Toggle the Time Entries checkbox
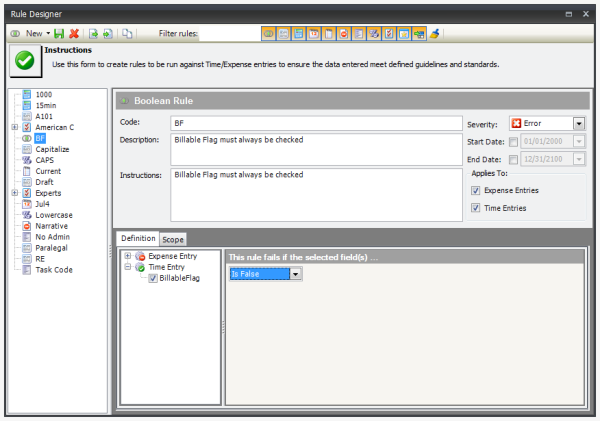 point(475,208)
